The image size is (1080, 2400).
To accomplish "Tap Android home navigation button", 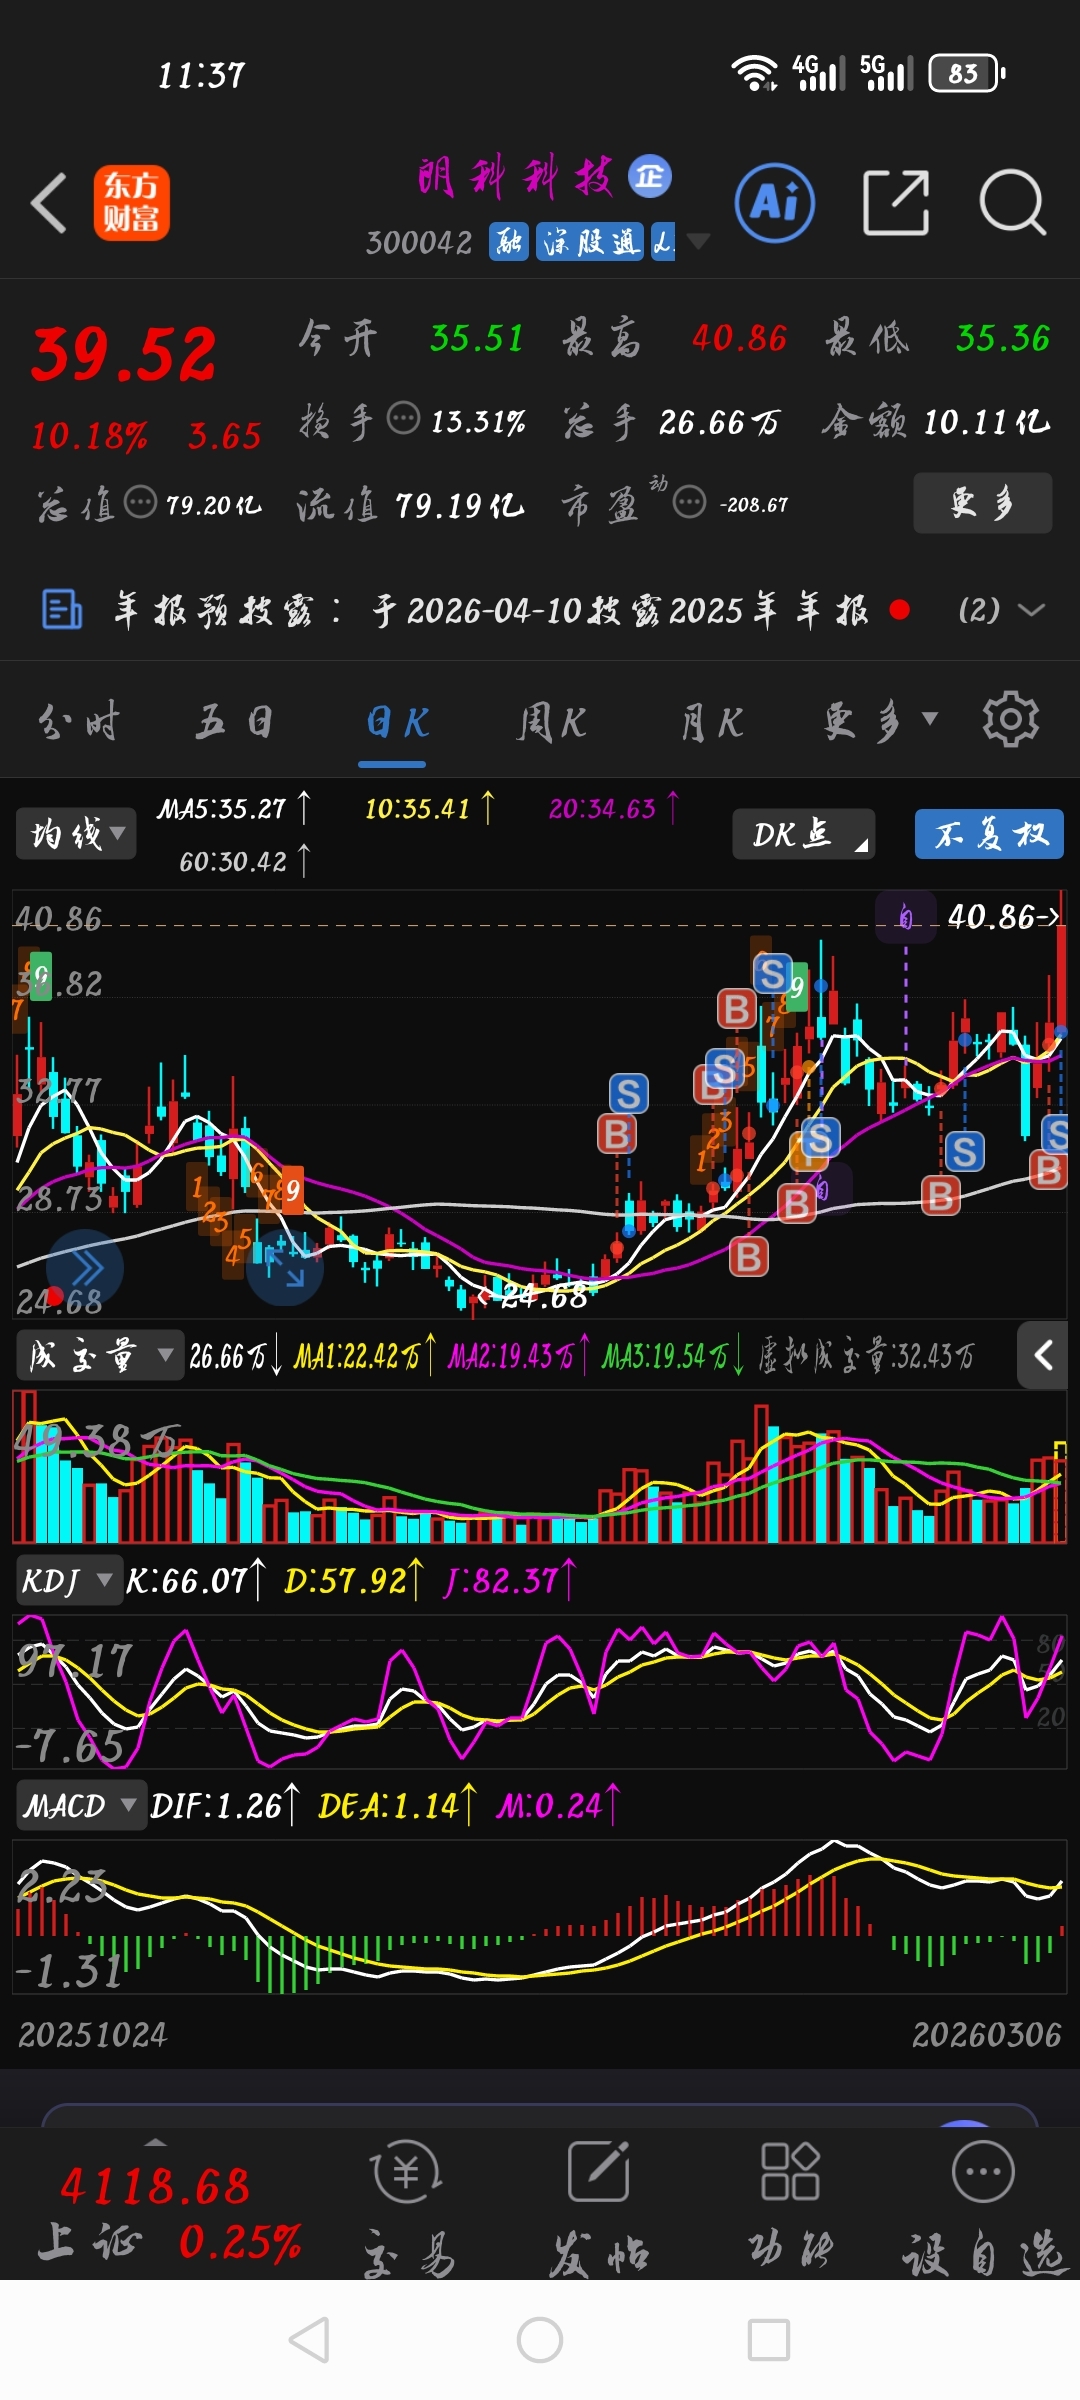I will pyautogui.click(x=540, y=2340).
